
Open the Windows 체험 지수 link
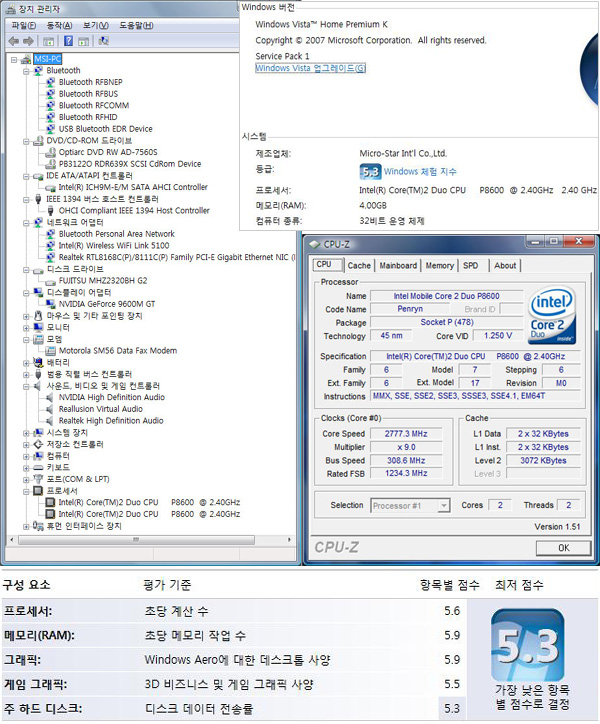tap(420, 172)
